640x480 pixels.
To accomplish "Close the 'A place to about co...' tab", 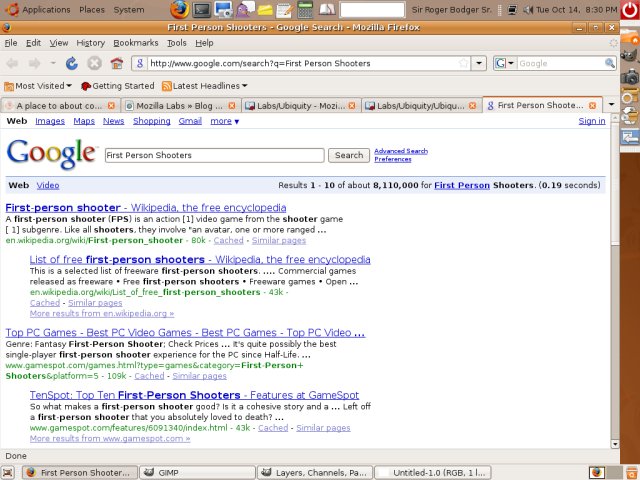I will tap(111, 106).
